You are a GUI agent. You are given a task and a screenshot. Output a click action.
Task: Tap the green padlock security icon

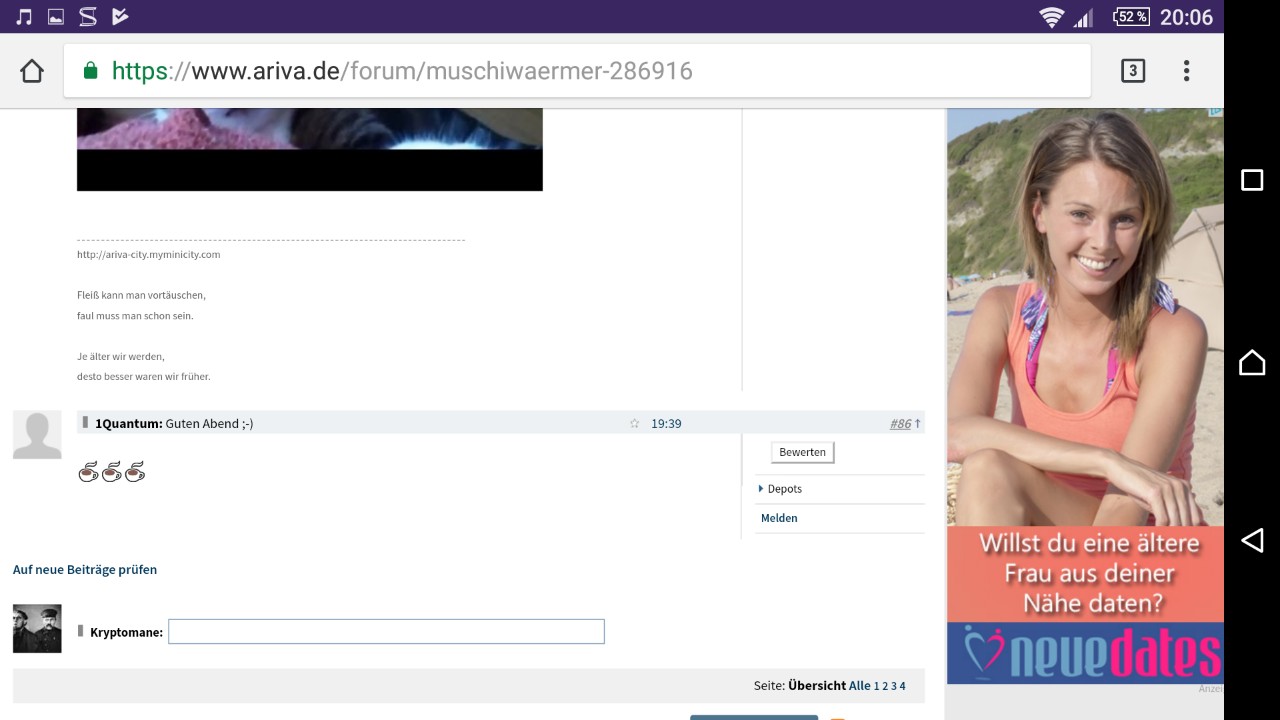90,71
